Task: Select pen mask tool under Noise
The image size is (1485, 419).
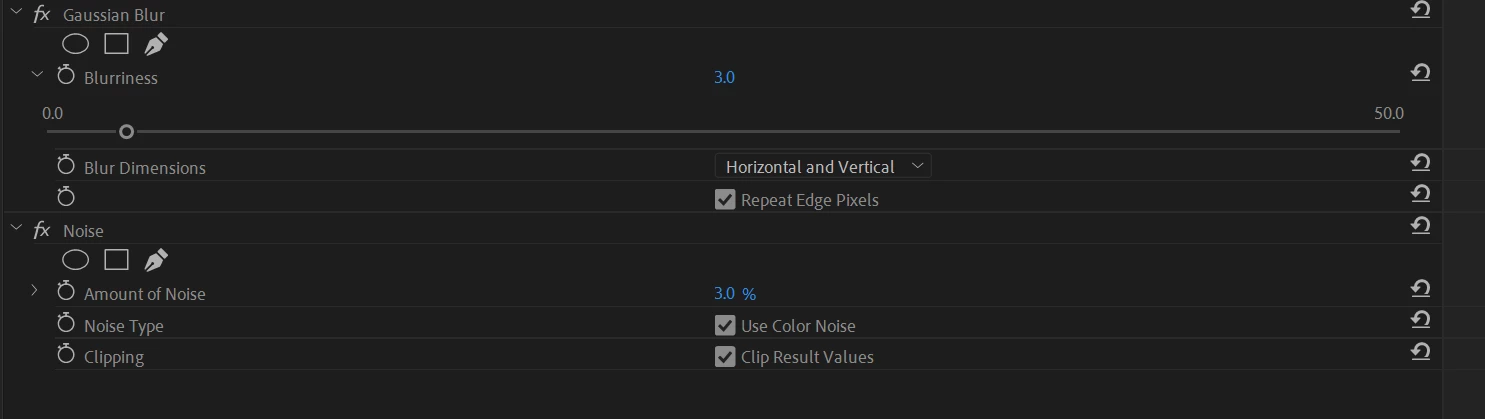Action: pos(156,260)
